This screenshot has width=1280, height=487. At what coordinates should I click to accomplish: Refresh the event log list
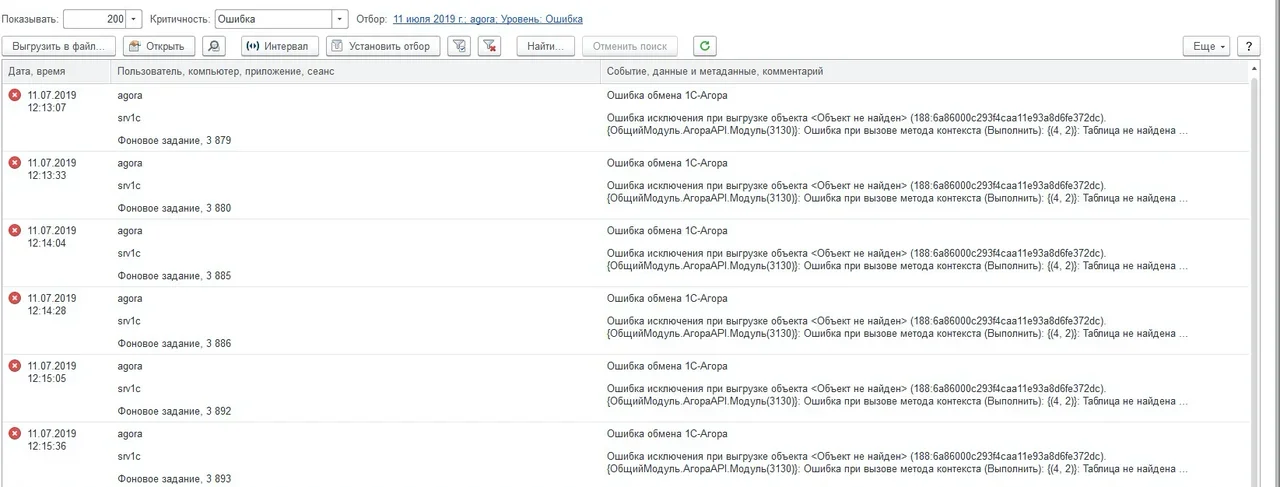tap(706, 46)
